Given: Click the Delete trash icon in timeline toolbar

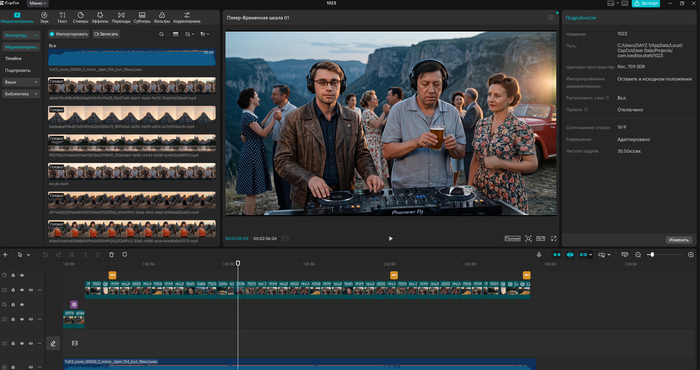Looking at the screenshot, I should coord(111,254).
